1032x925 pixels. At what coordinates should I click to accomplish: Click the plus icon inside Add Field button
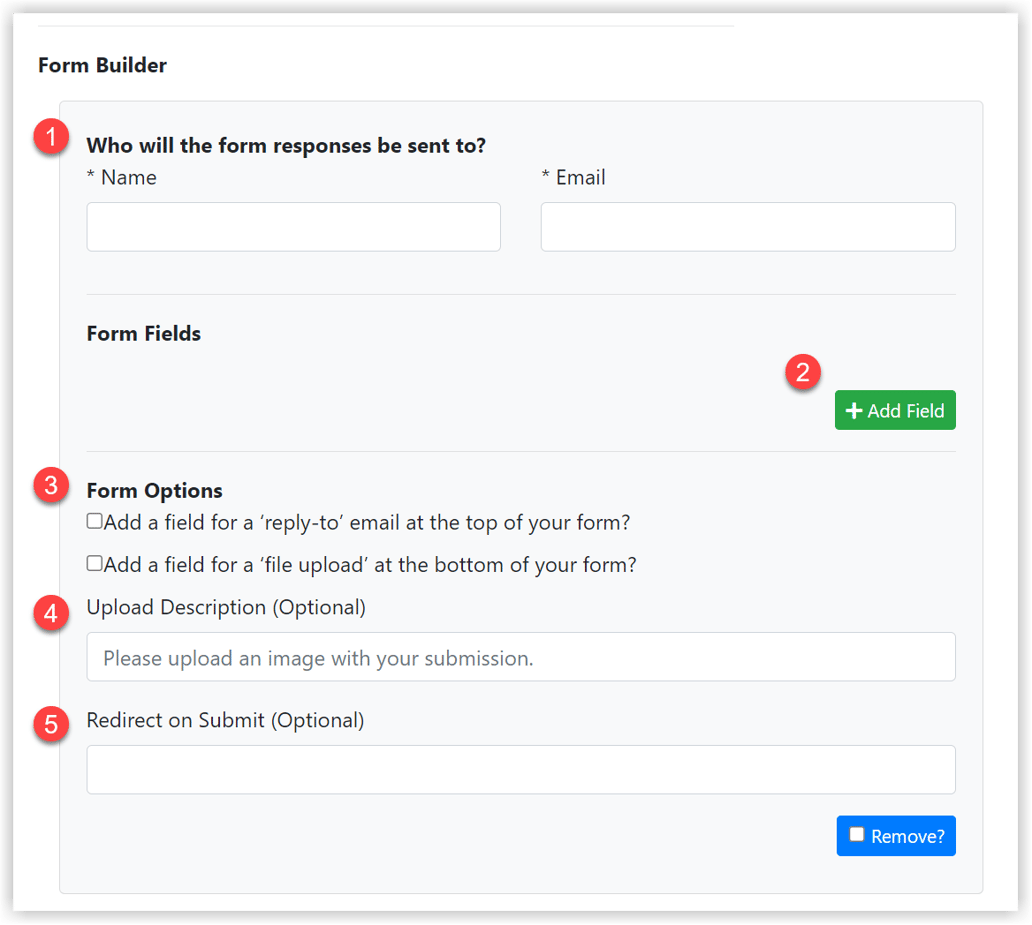(856, 410)
